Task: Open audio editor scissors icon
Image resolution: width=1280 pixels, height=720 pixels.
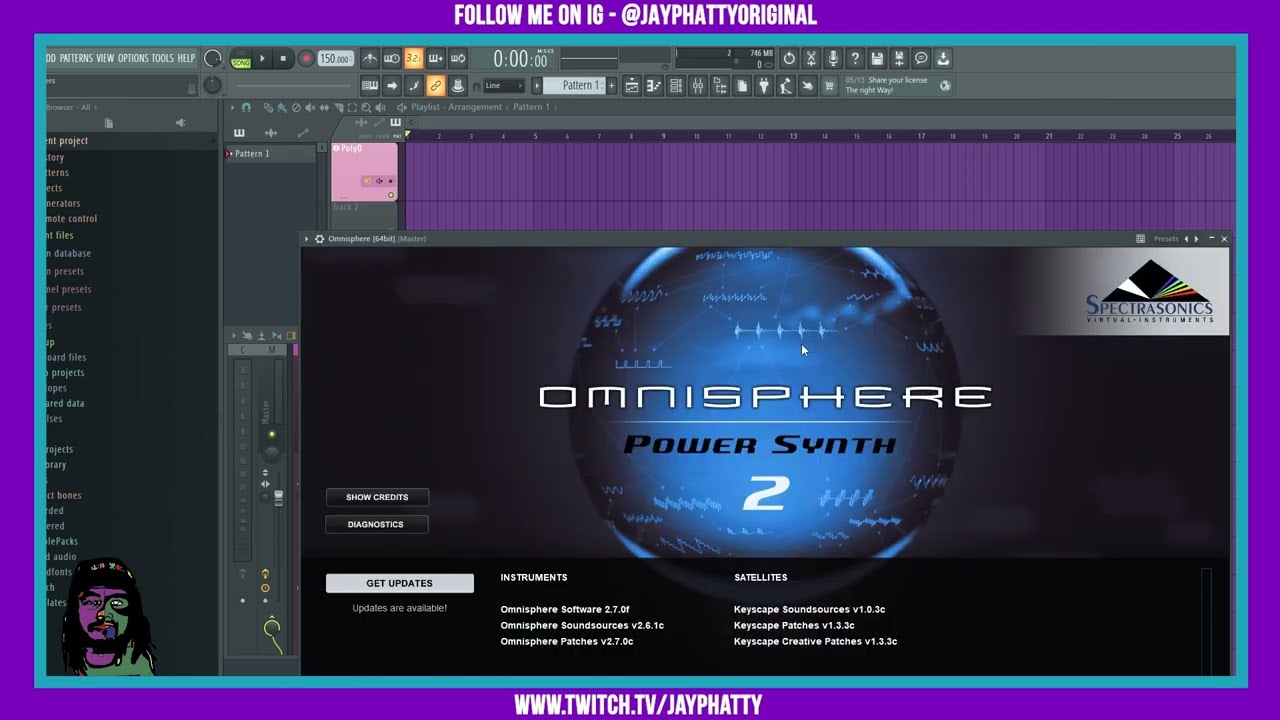Action: pyautogui.click(x=811, y=58)
